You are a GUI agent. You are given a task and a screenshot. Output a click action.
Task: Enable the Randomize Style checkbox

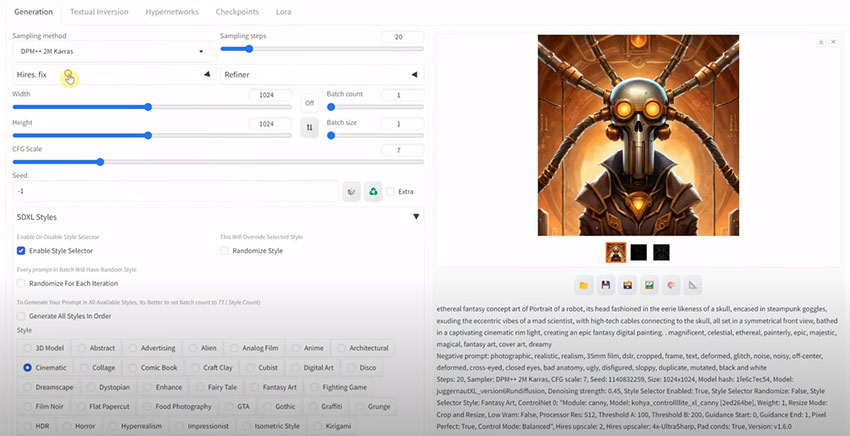[224, 251]
